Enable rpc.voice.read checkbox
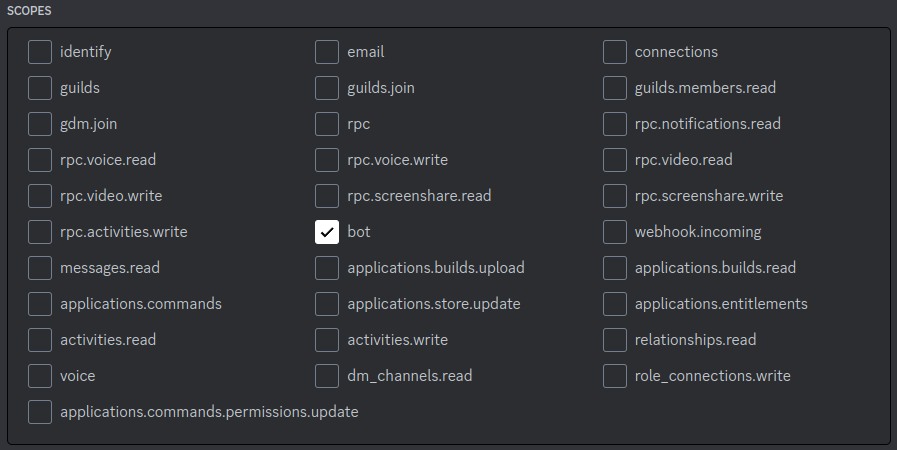This screenshot has height=450, width=897. 40,160
